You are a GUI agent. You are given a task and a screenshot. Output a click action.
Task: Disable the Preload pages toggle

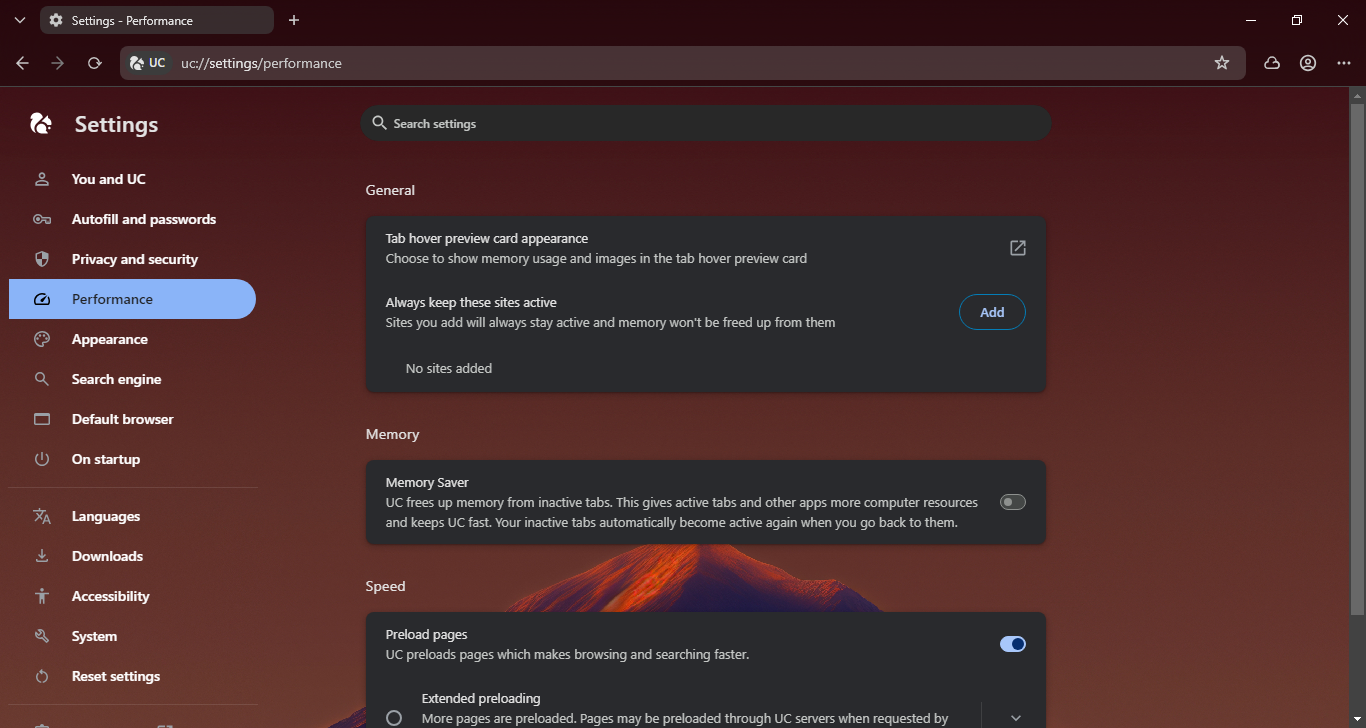pos(1012,643)
